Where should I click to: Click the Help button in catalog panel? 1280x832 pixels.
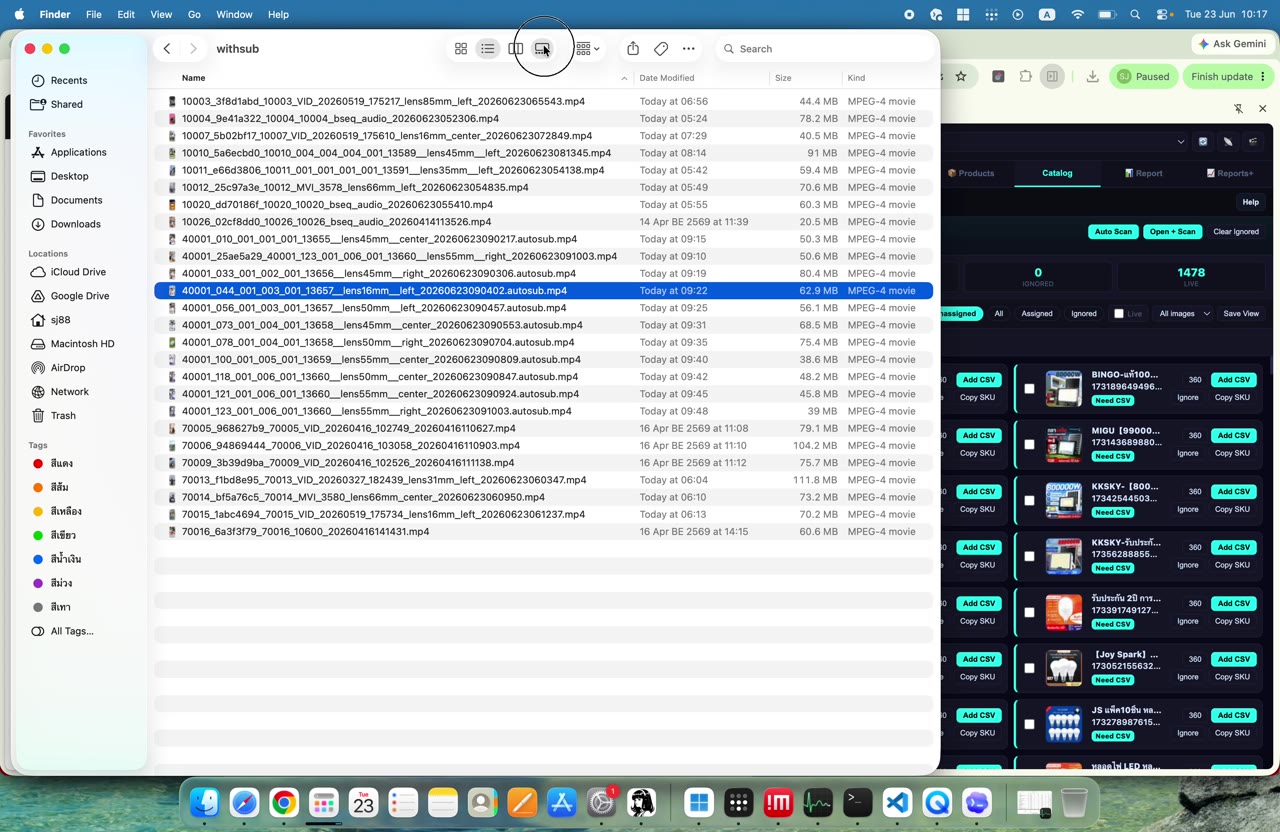point(1250,202)
